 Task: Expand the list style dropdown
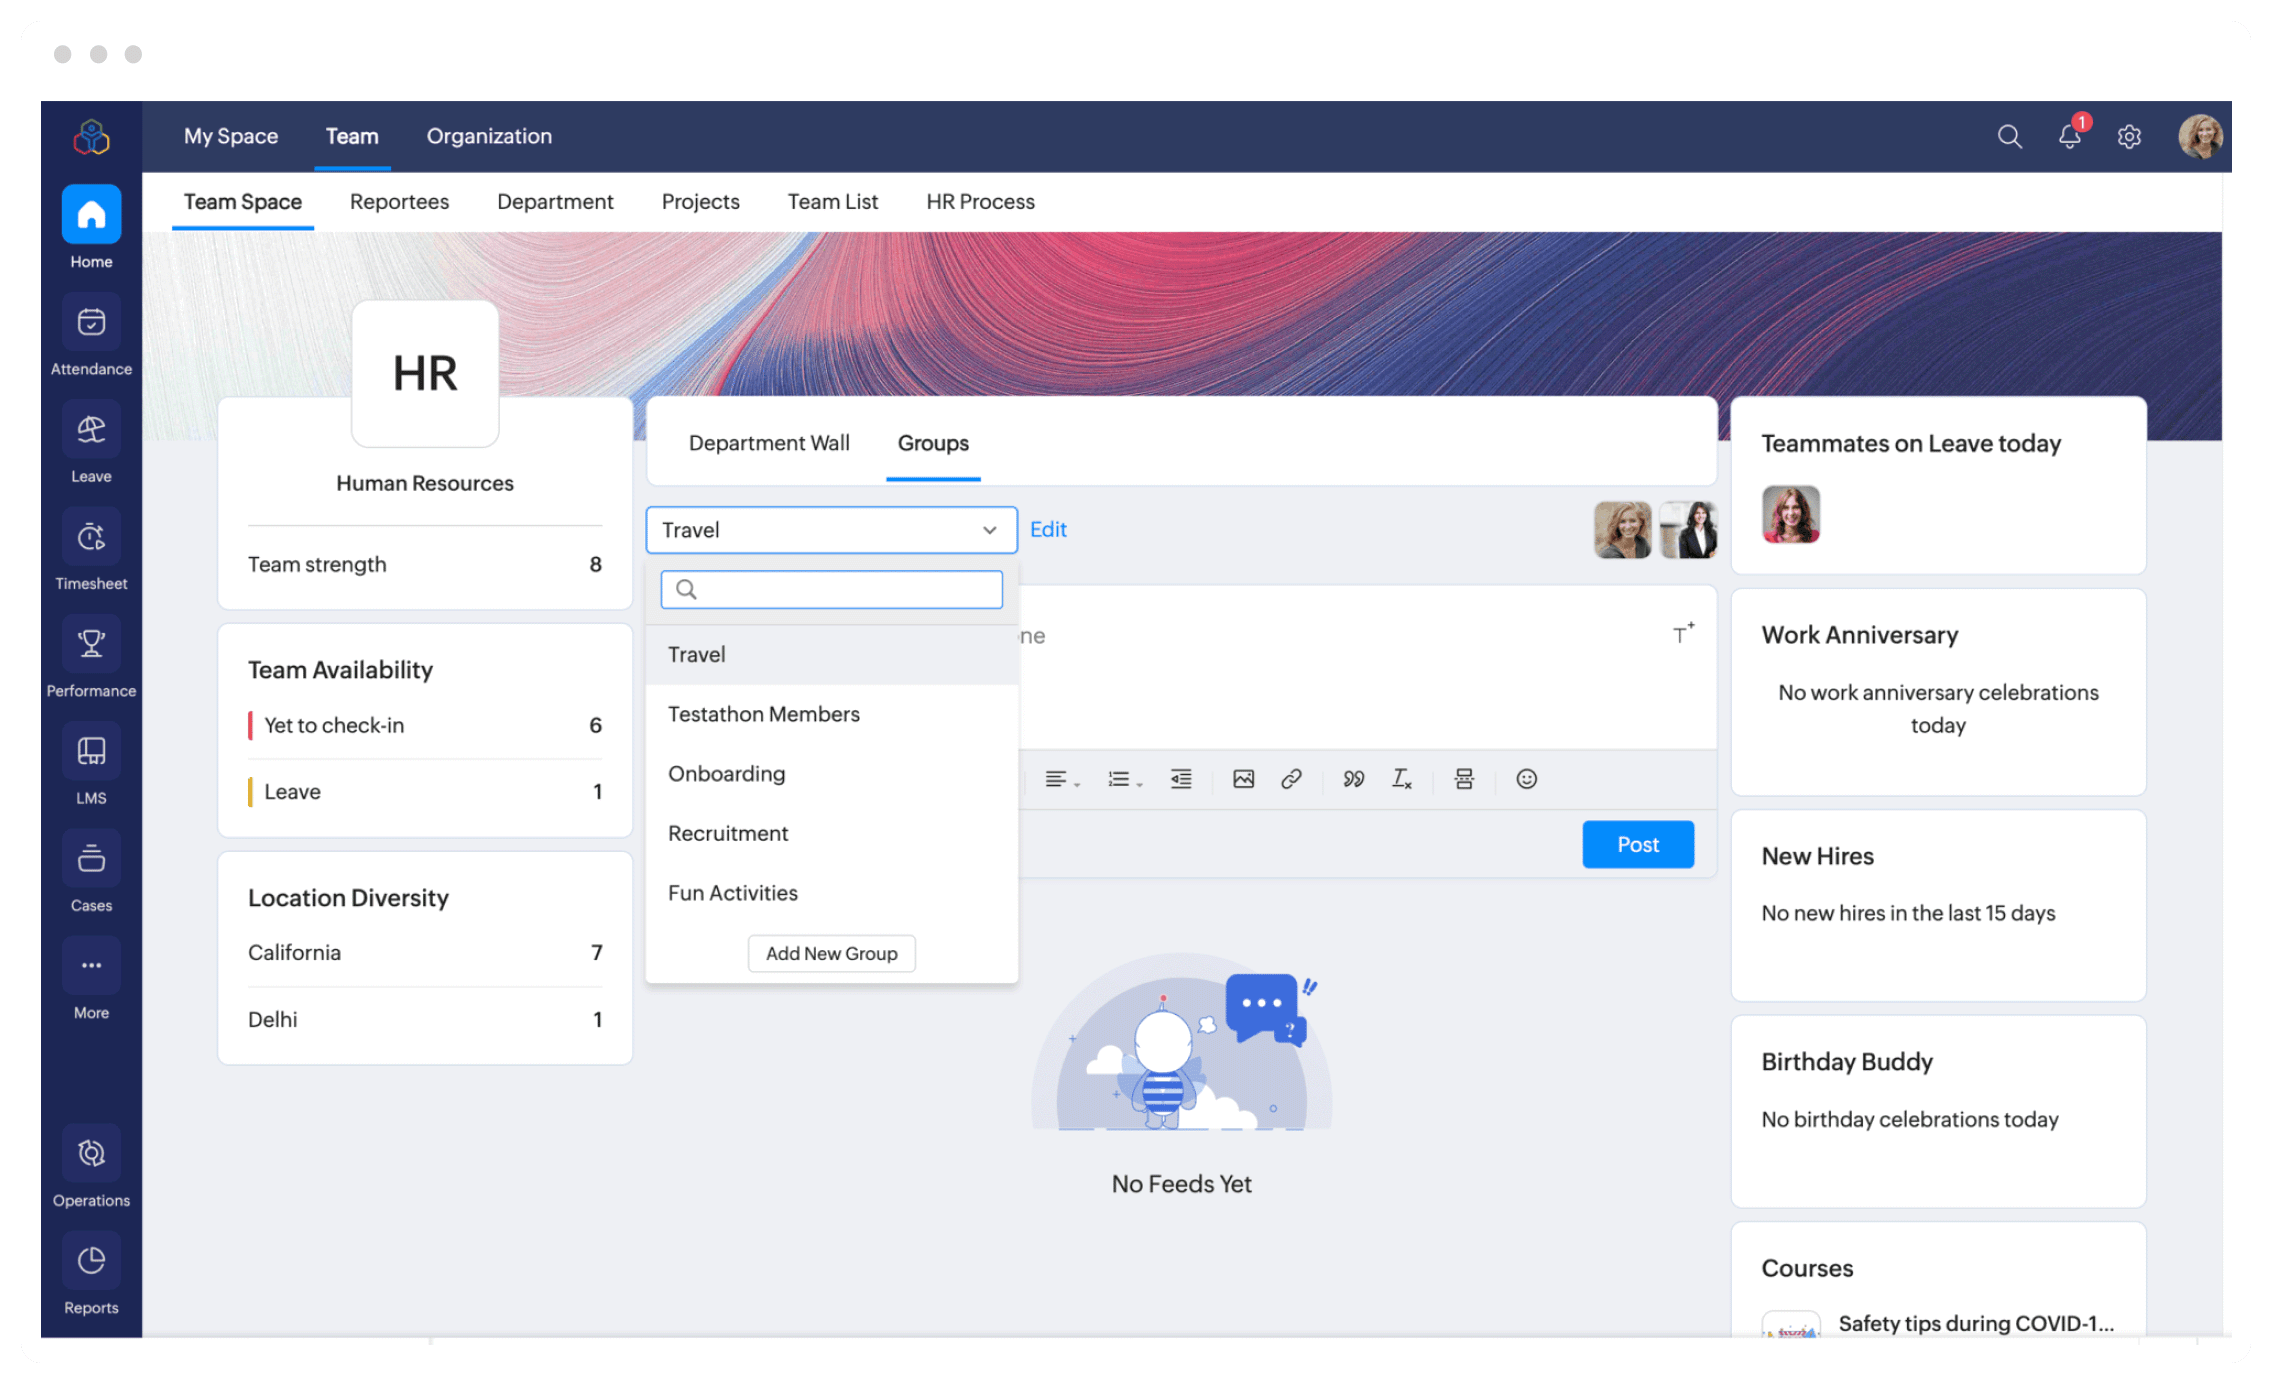pos(1124,779)
